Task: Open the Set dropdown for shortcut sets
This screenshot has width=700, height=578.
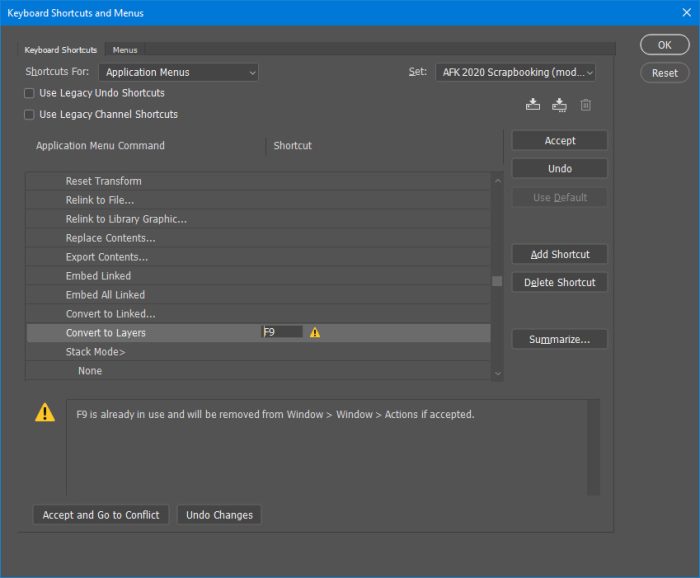Action: (x=515, y=72)
